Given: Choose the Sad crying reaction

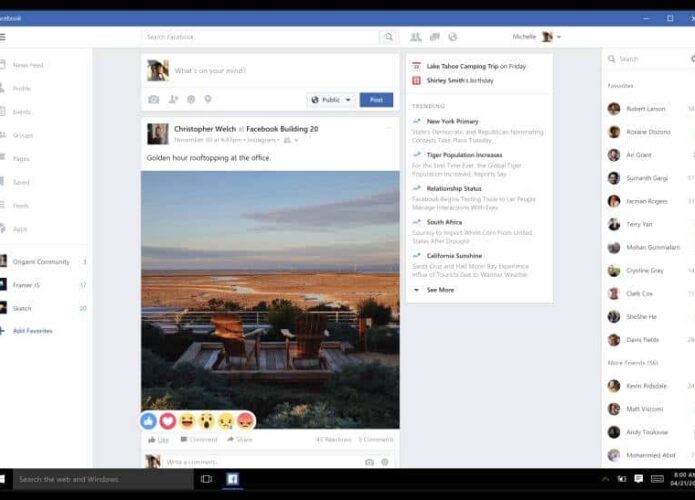Looking at the screenshot, I should click(226, 421).
